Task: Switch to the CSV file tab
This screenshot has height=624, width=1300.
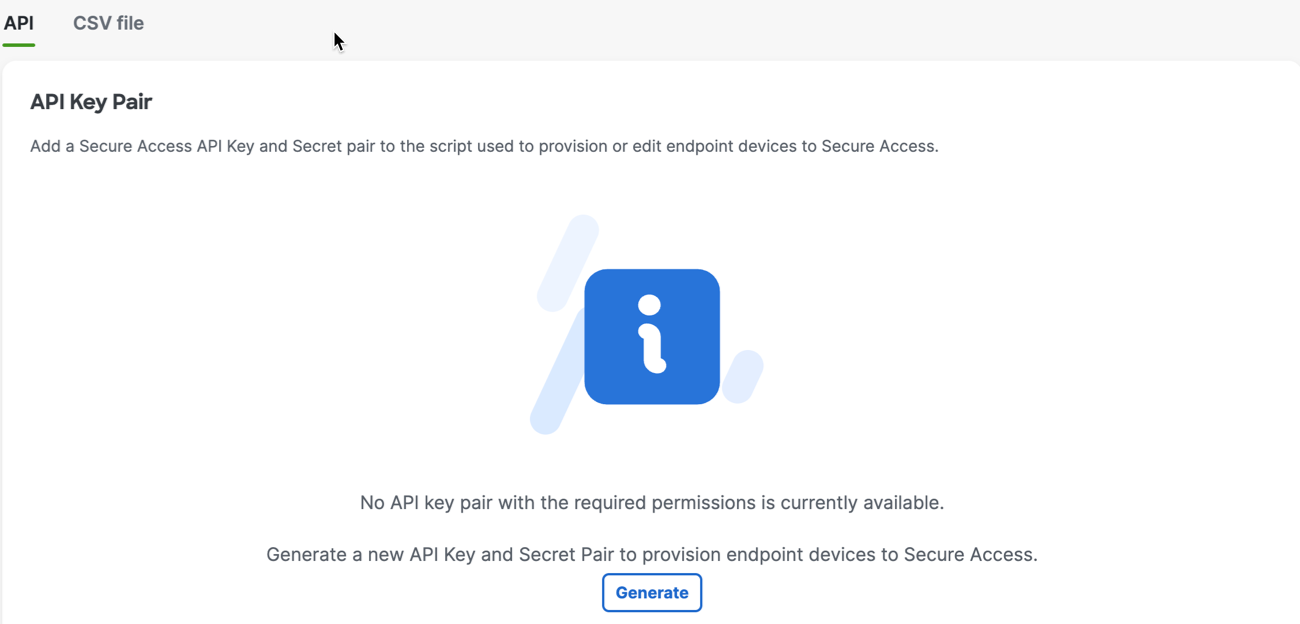Action: (108, 23)
